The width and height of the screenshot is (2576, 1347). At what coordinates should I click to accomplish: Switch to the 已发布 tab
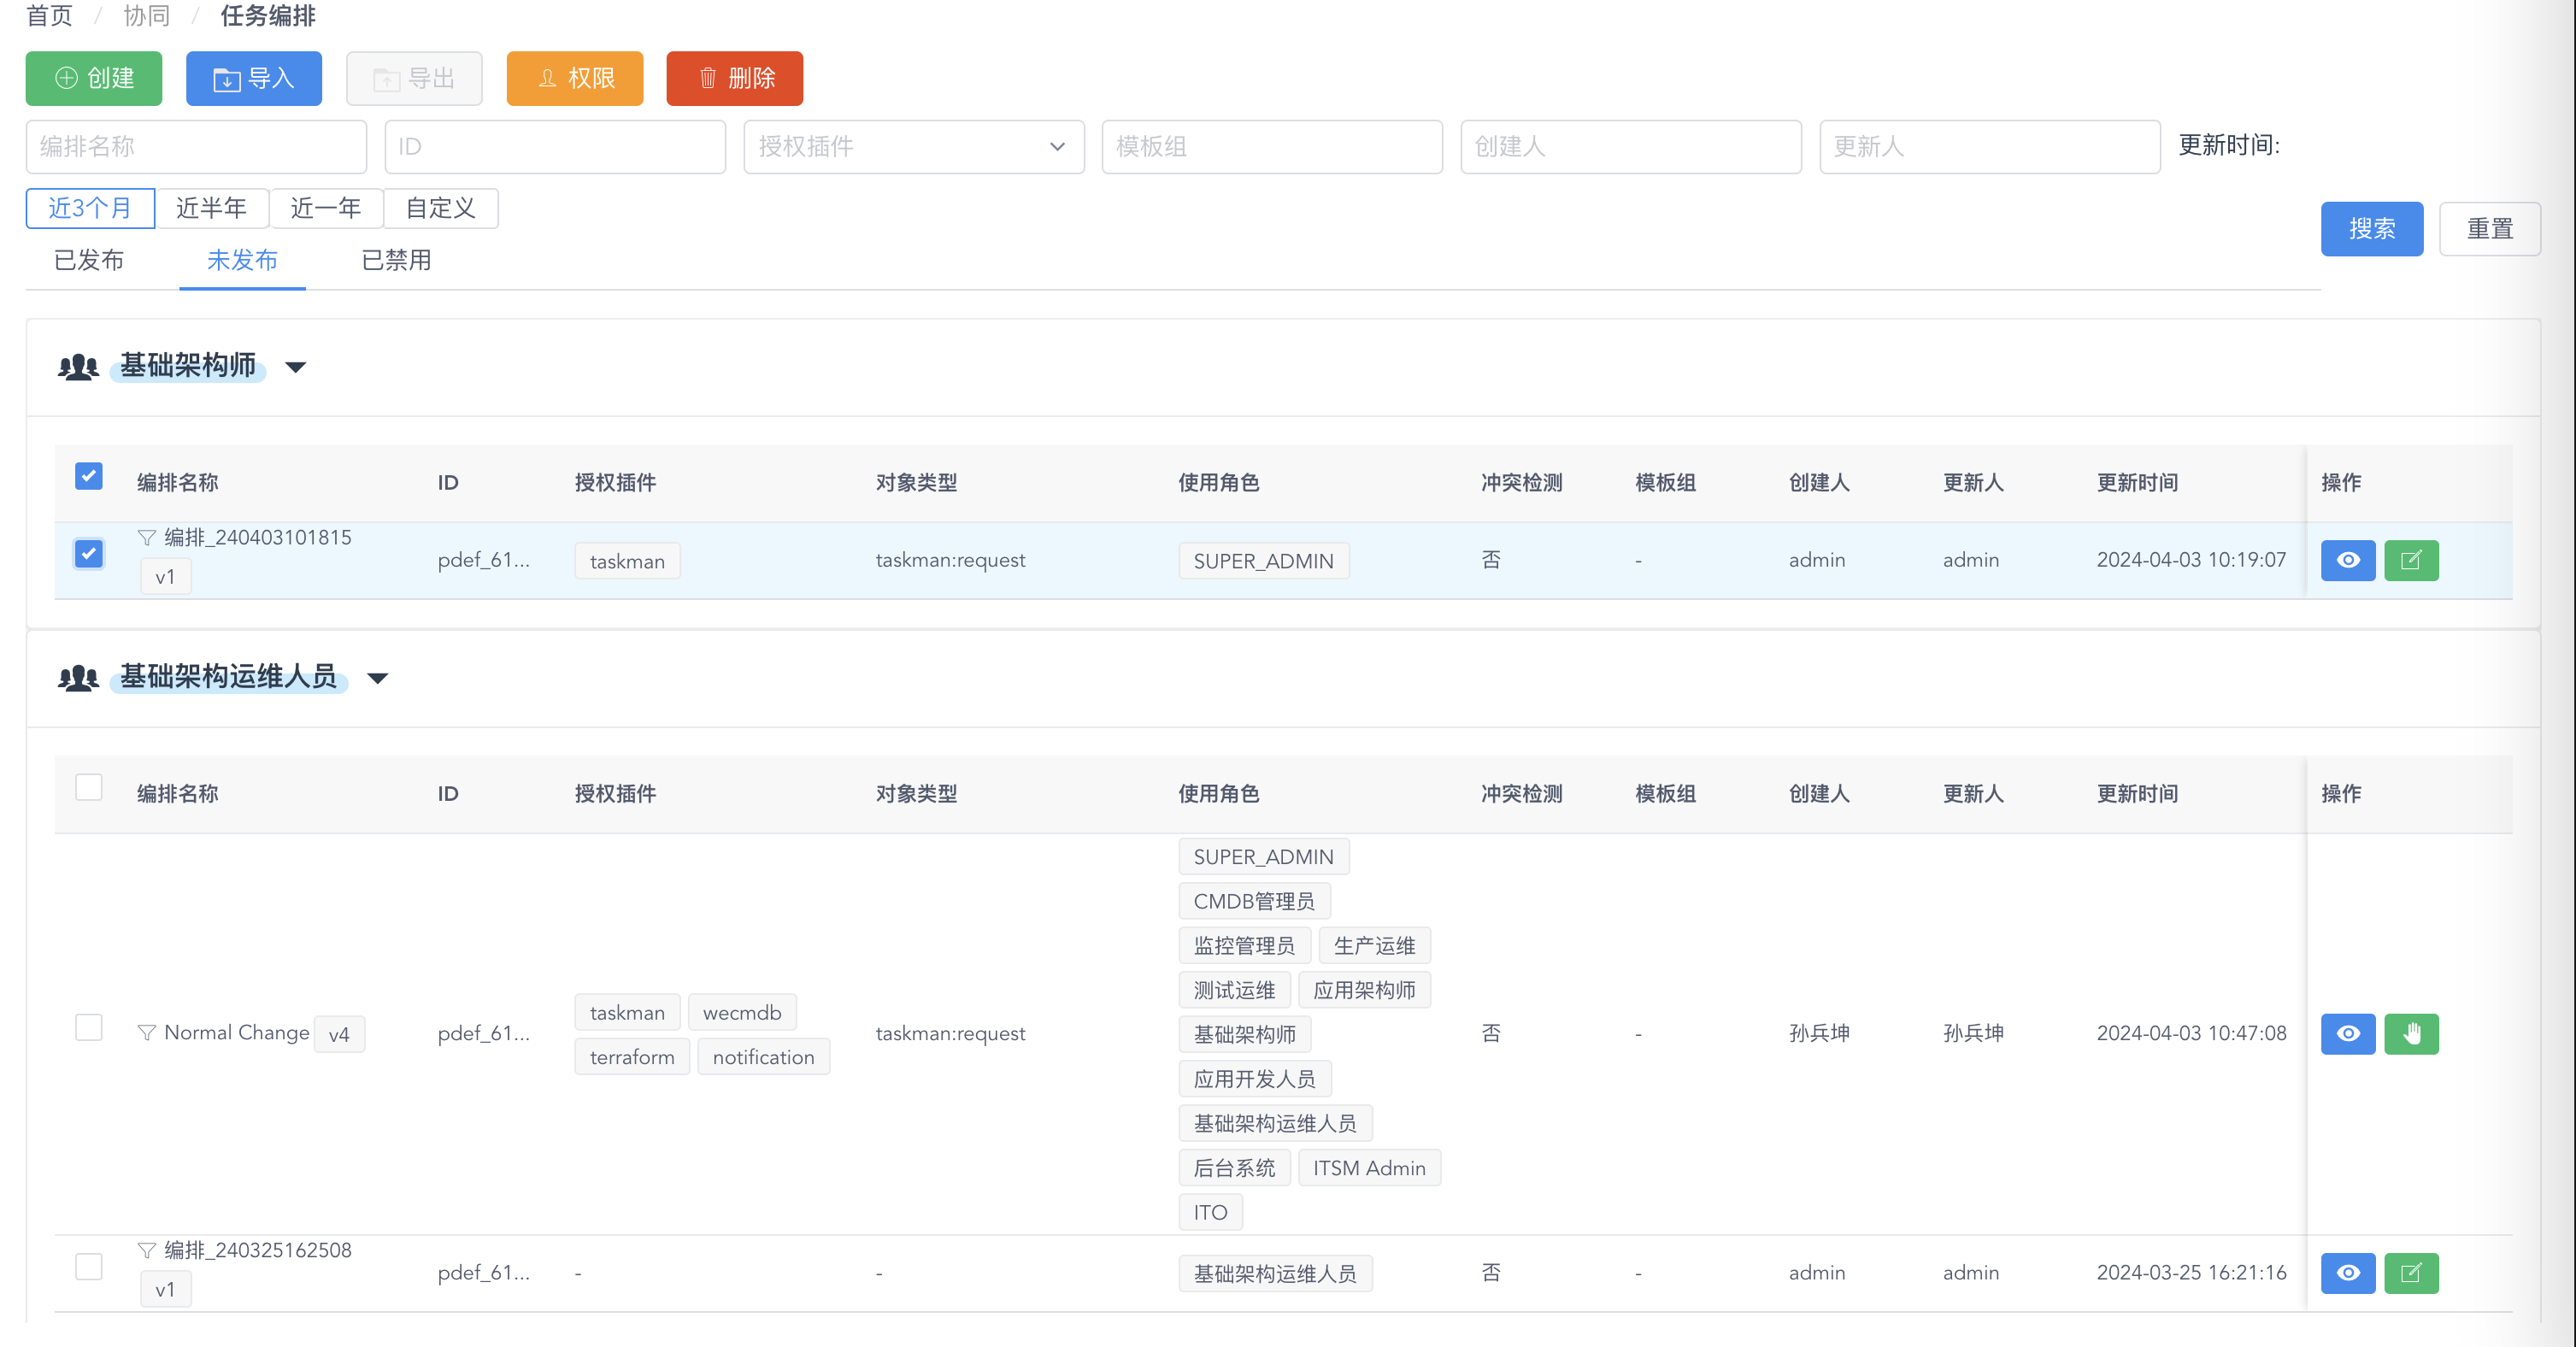tap(89, 261)
